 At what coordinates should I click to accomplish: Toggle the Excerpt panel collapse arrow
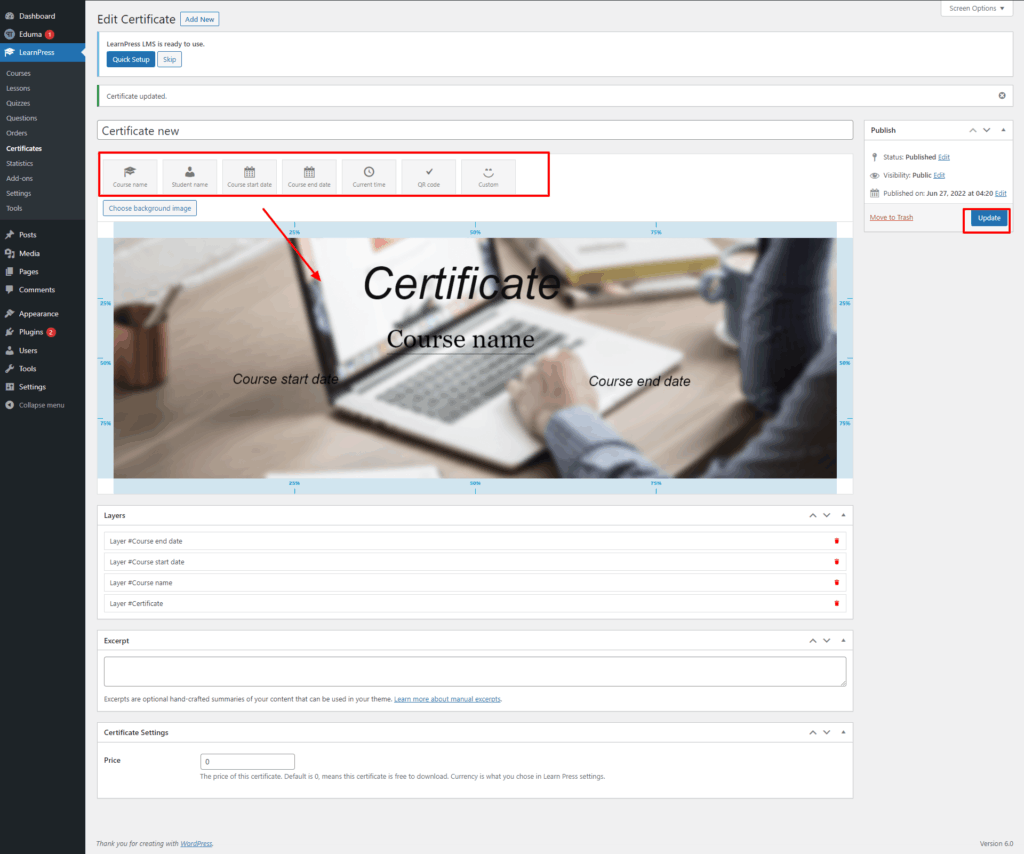tap(843, 640)
